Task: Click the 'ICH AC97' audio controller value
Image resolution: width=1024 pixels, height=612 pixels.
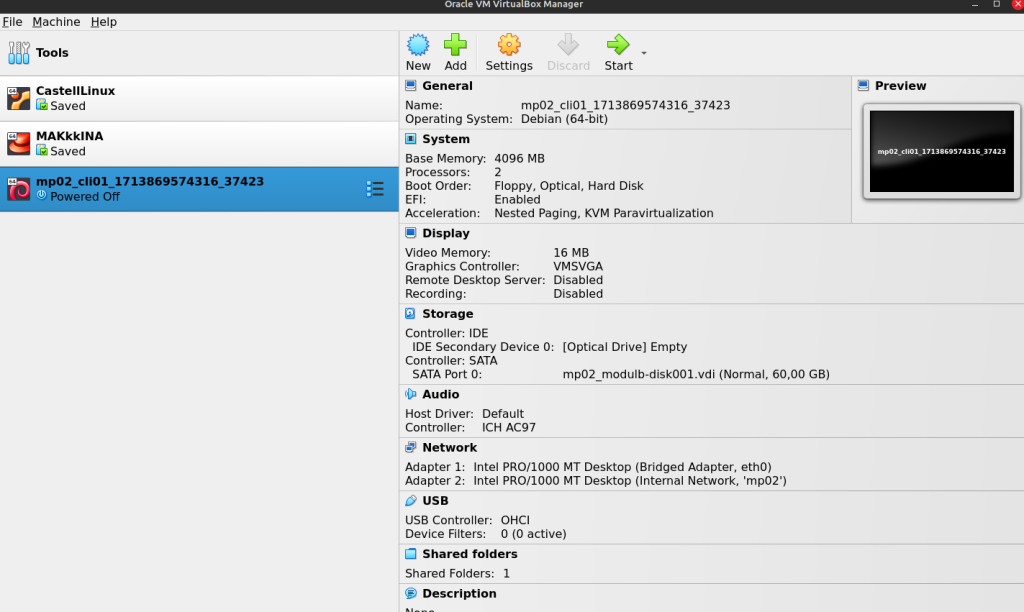Action: [509, 428]
